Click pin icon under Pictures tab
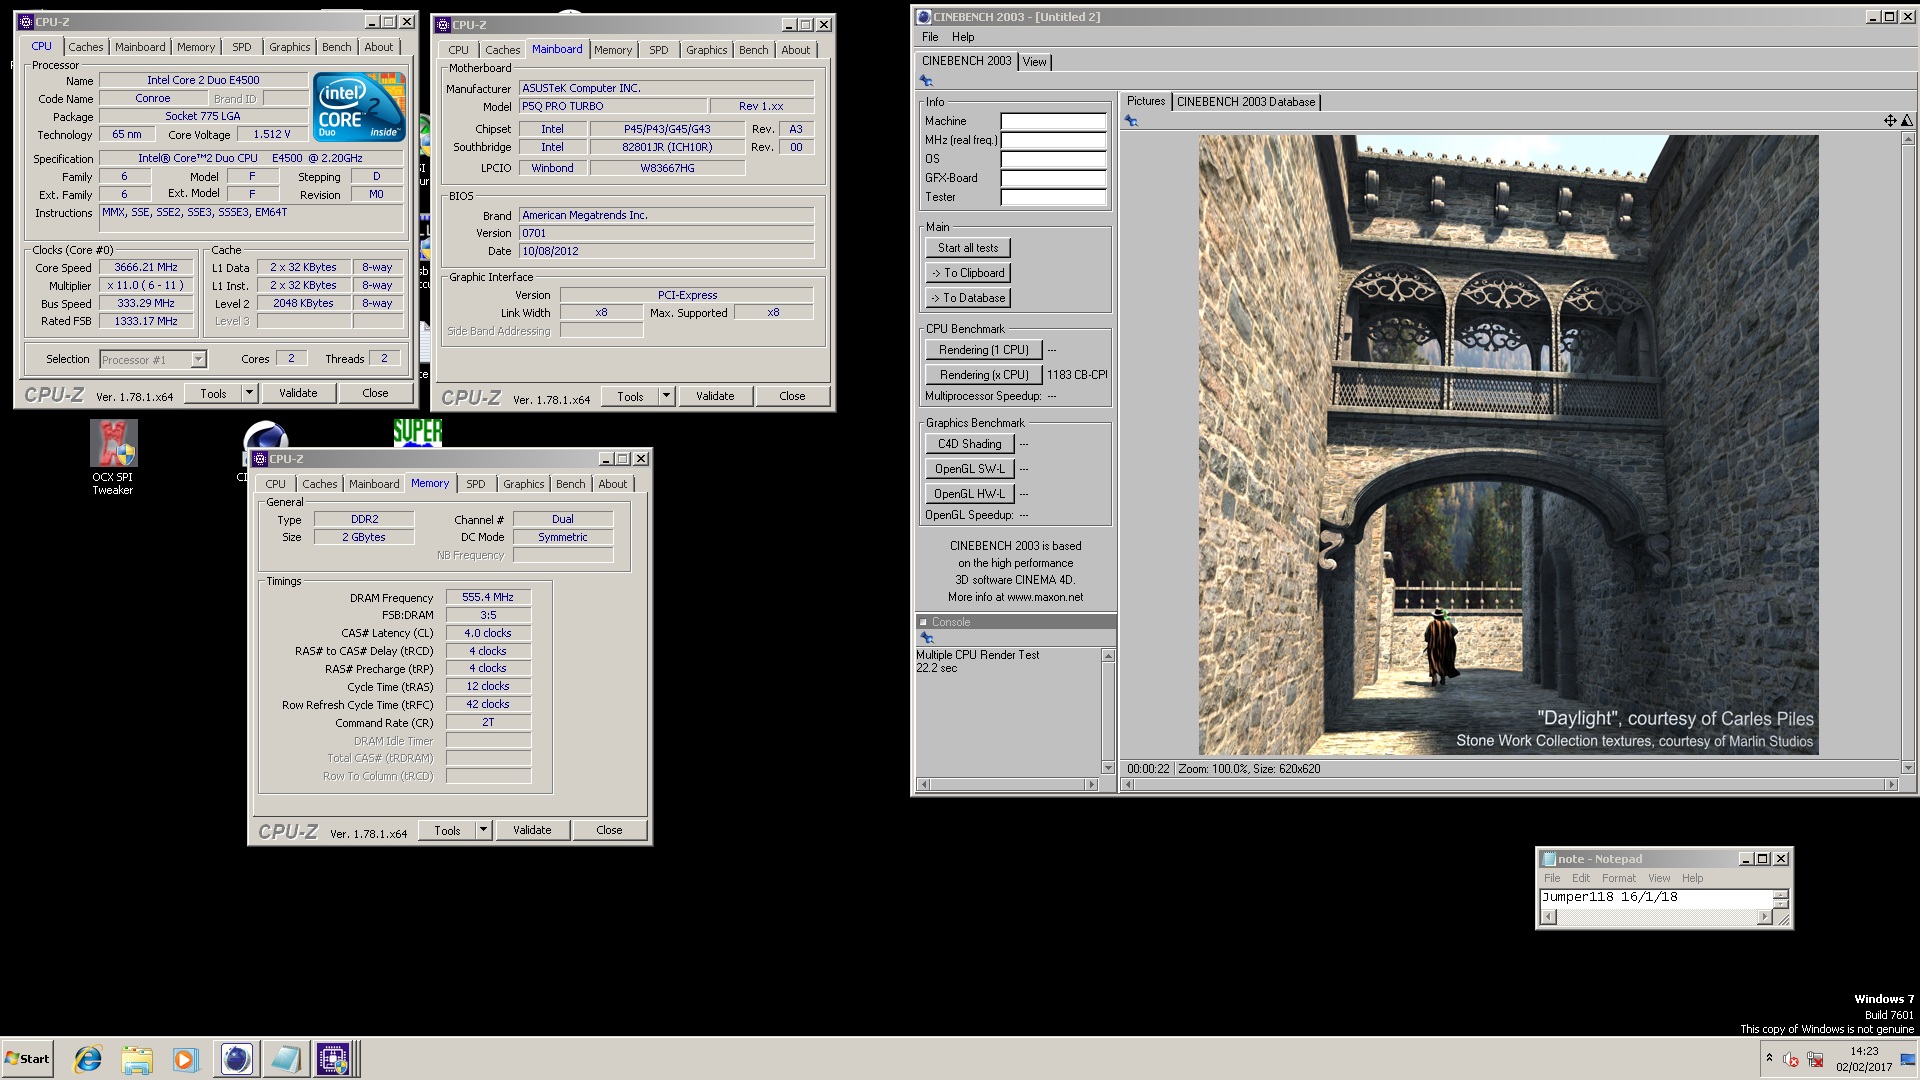1920x1080 pixels. coord(1131,121)
